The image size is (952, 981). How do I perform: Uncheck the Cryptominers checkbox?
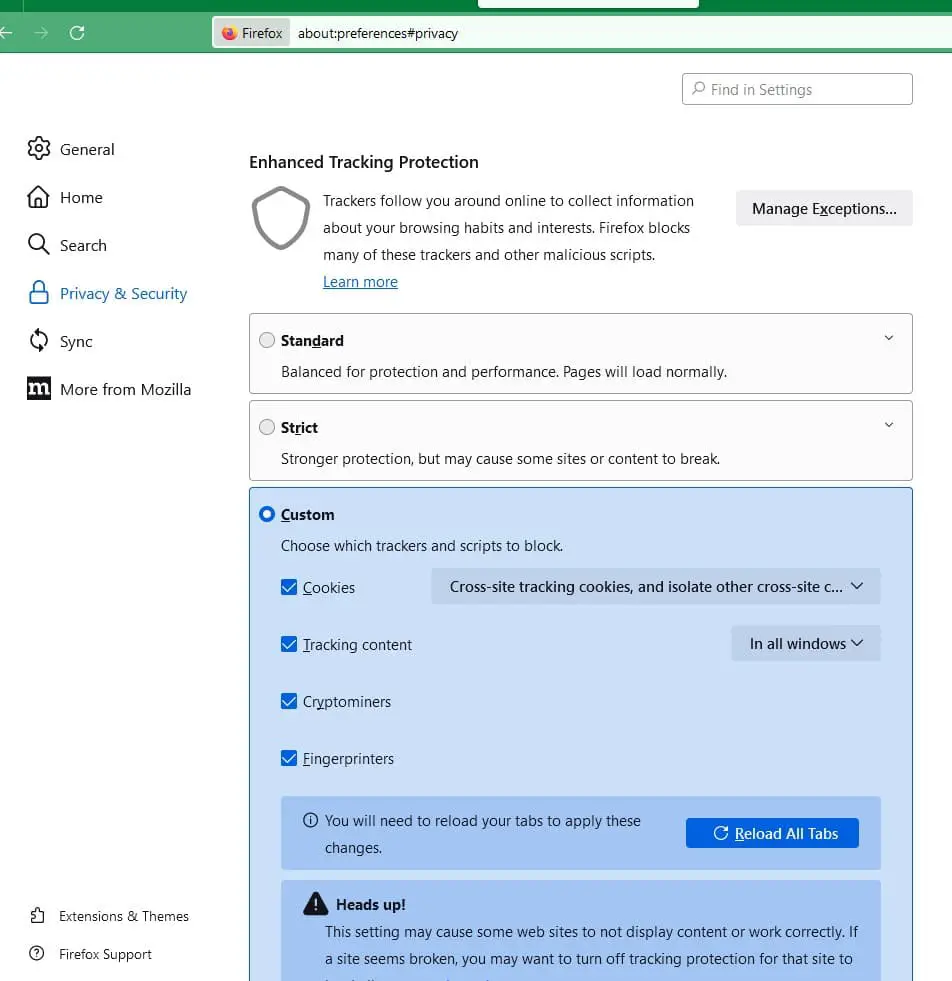click(x=289, y=702)
